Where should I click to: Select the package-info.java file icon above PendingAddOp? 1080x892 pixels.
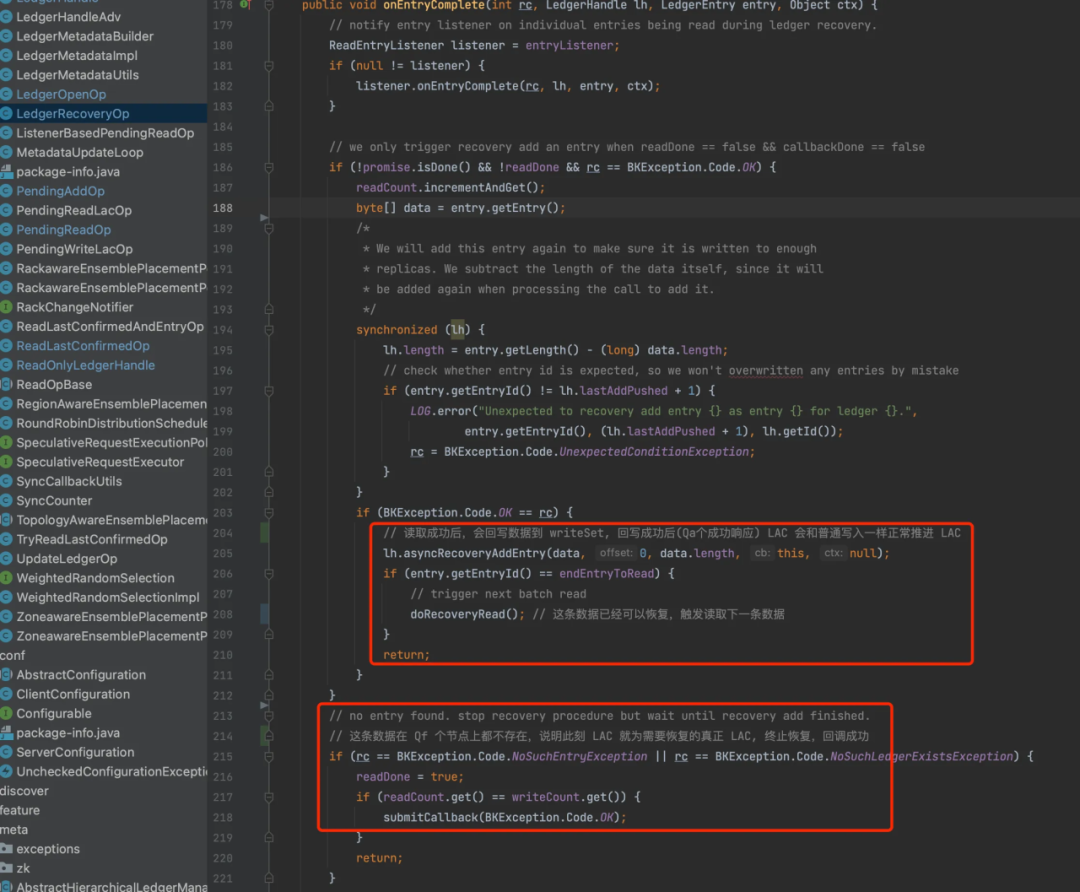[6, 172]
